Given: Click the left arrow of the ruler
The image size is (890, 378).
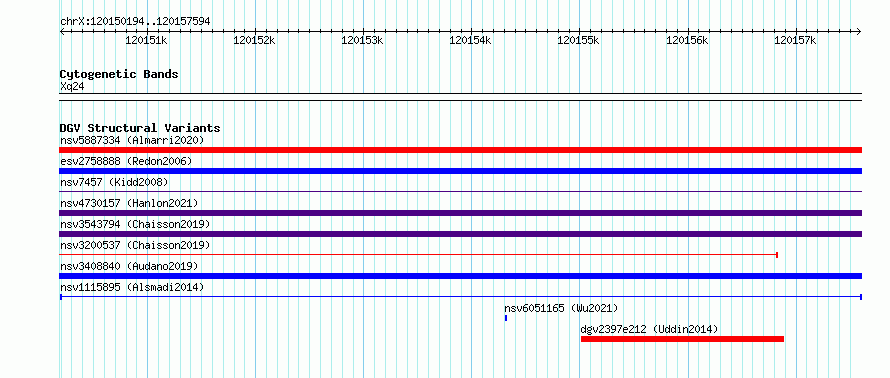Looking at the screenshot, I should tap(62, 31).
